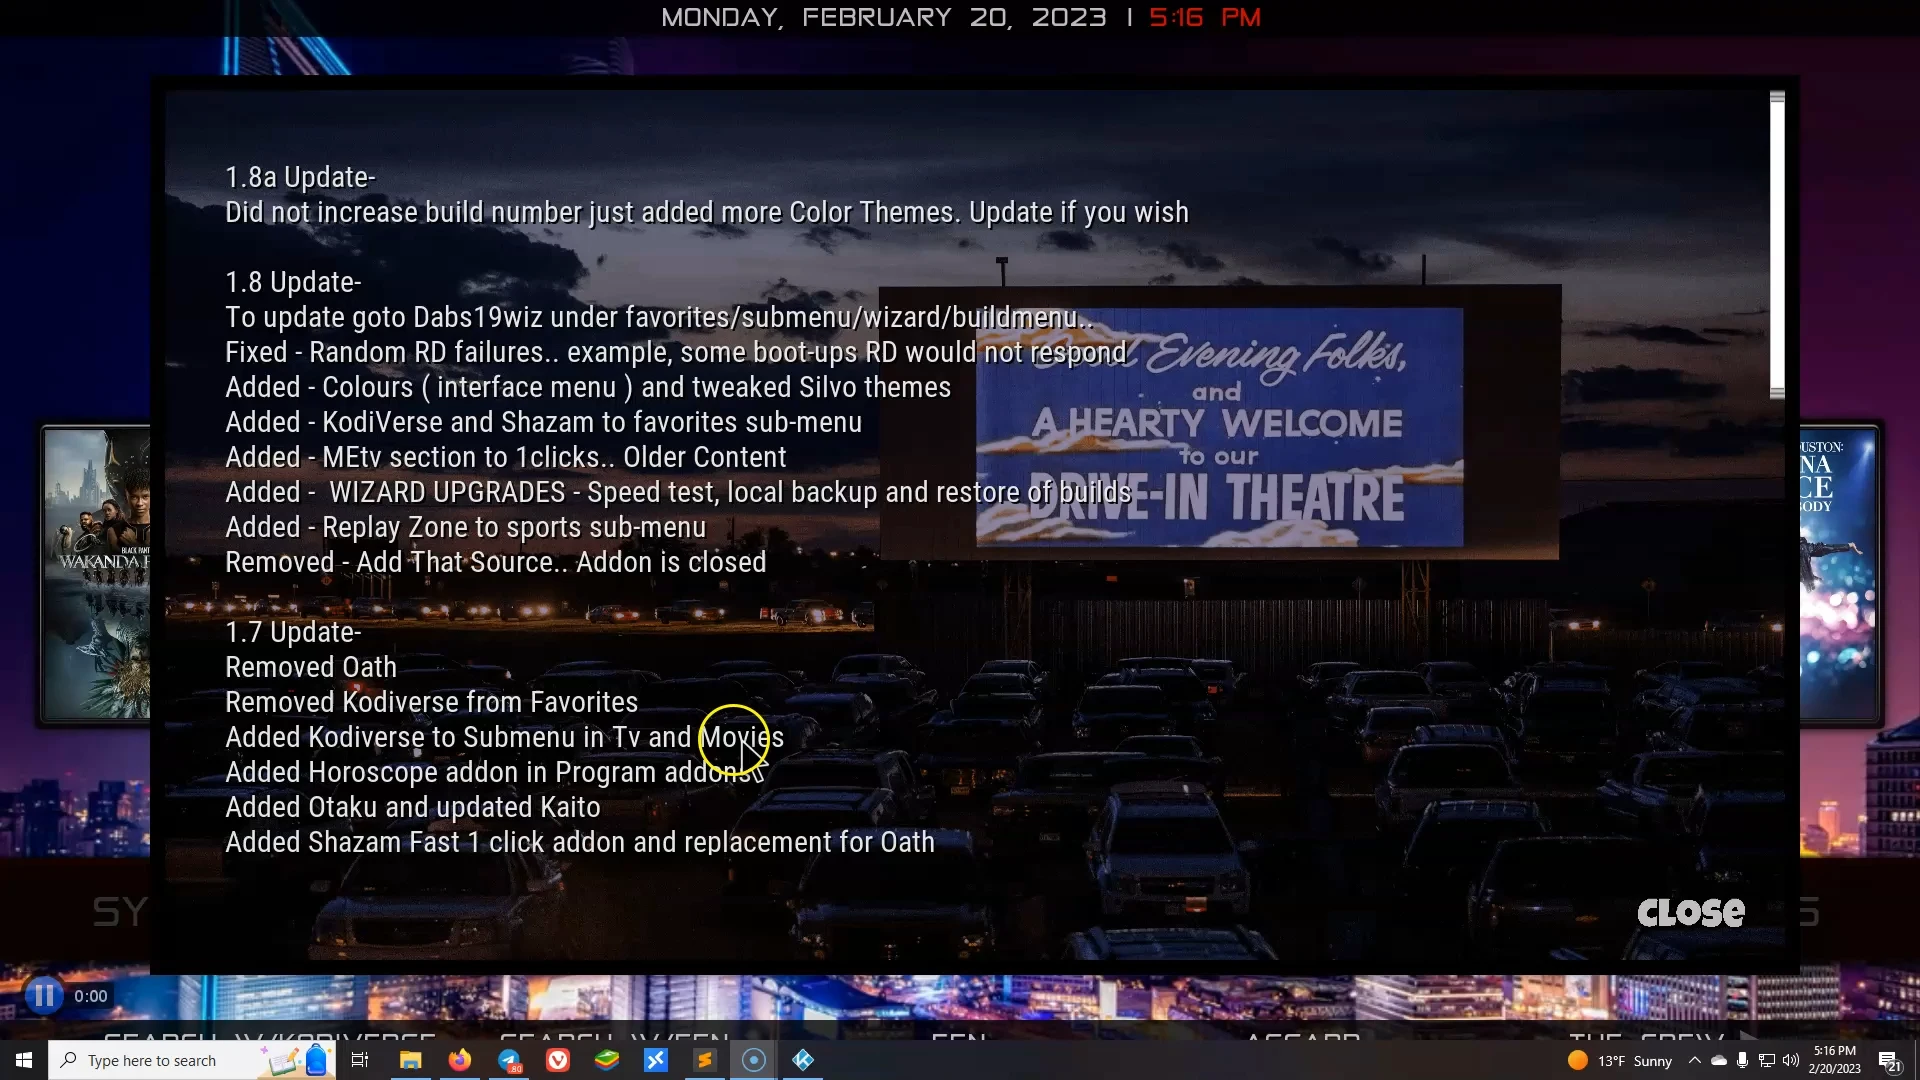Click "Added Kodiverse to Submenu in Tv" line

tap(505, 738)
